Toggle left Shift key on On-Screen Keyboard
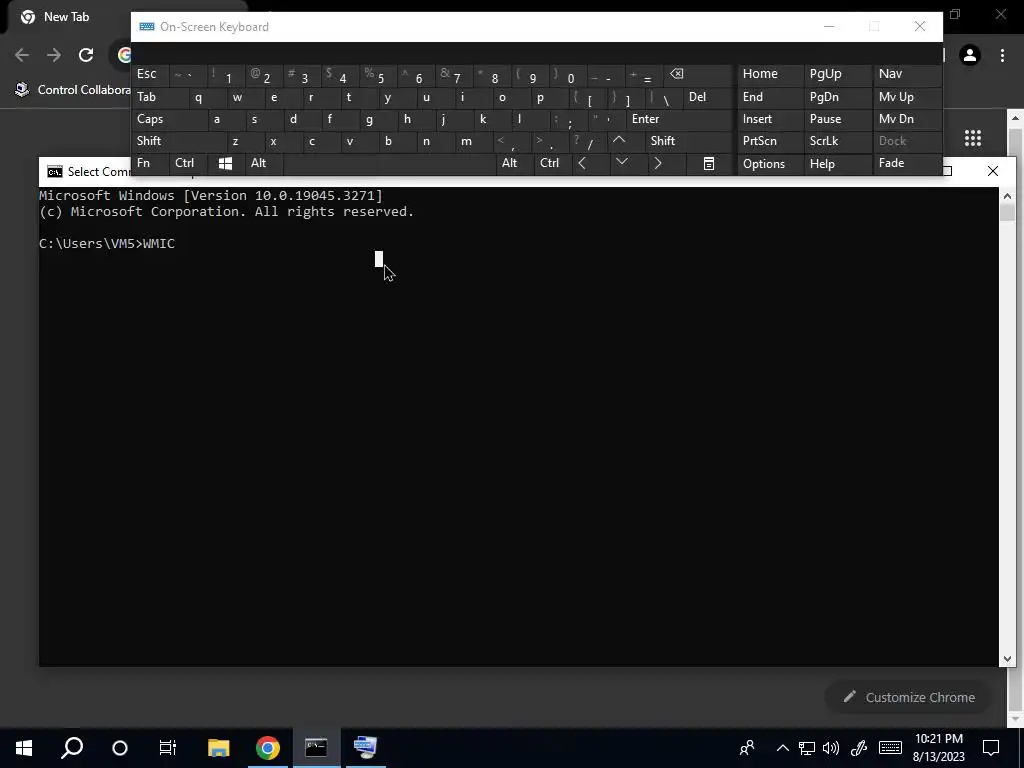 click(179, 141)
